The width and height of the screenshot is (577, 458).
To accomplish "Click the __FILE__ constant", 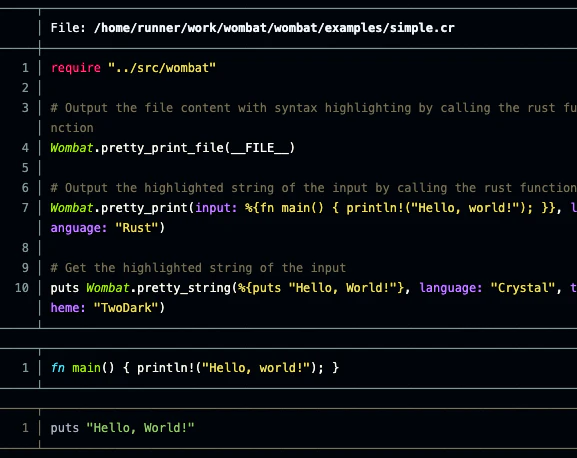I will (259, 148).
